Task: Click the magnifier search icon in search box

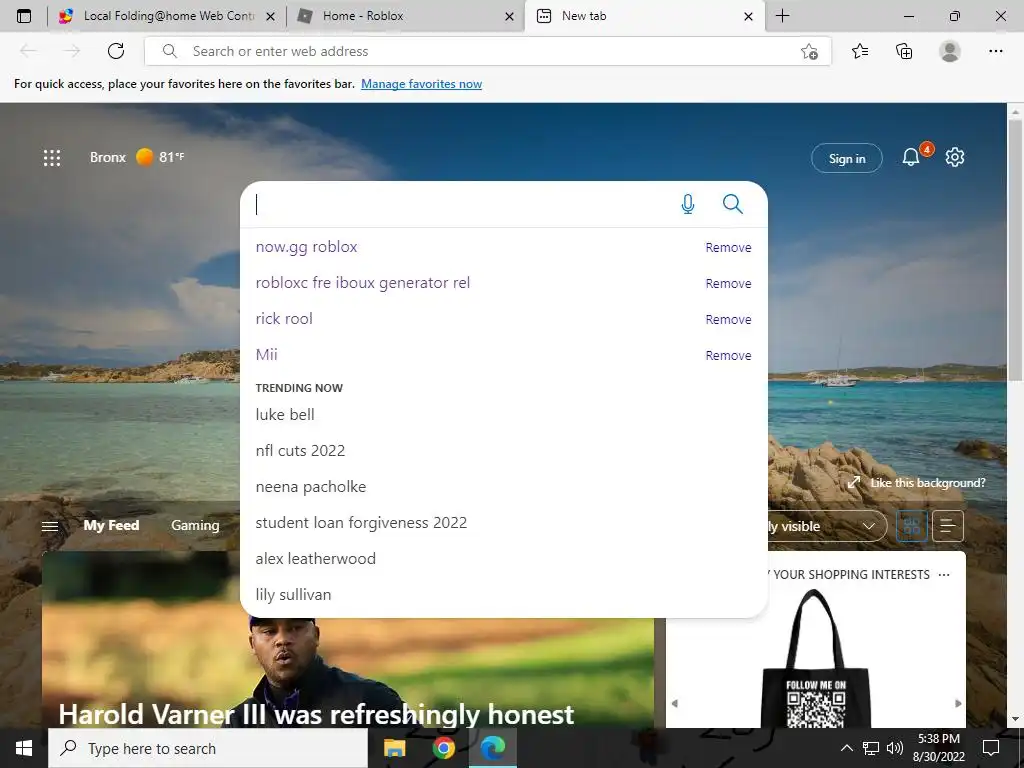Action: click(x=733, y=204)
